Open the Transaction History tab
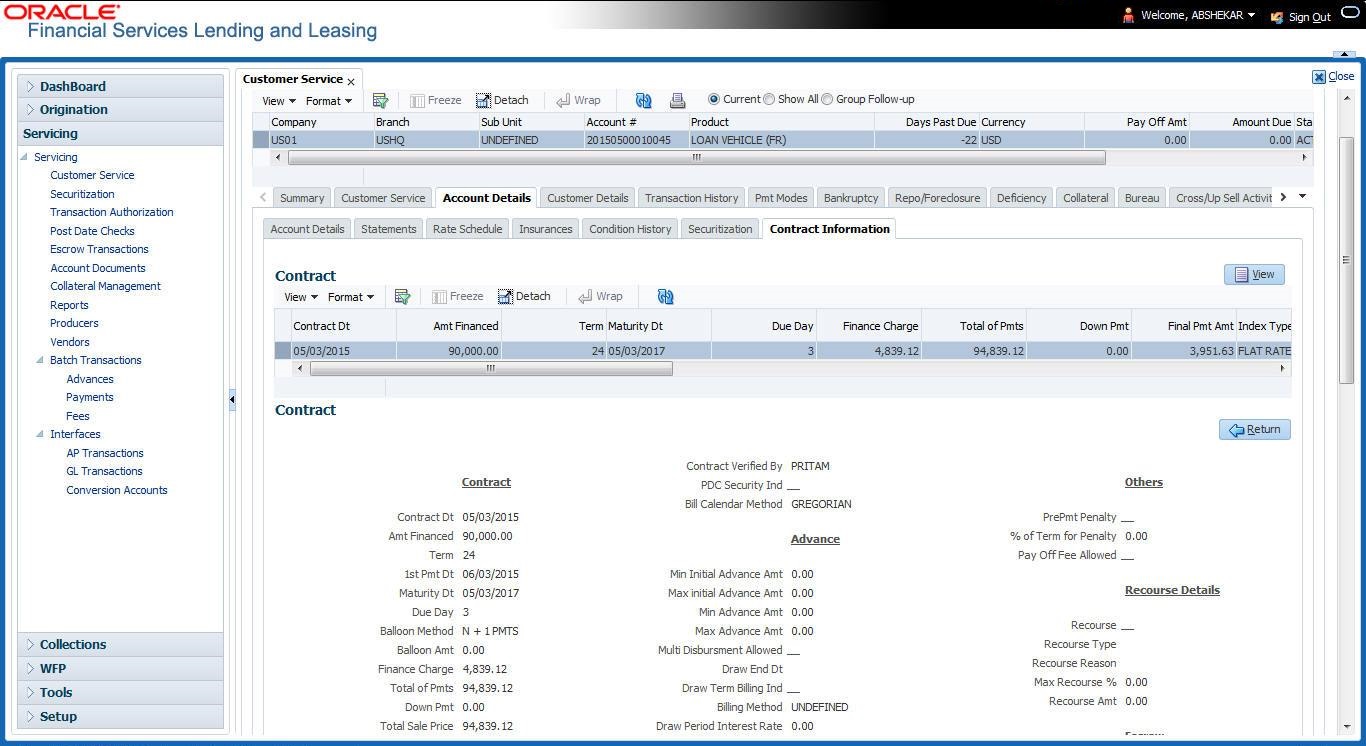Viewport: 1366px width, 746px height. [x=691, y=198]
